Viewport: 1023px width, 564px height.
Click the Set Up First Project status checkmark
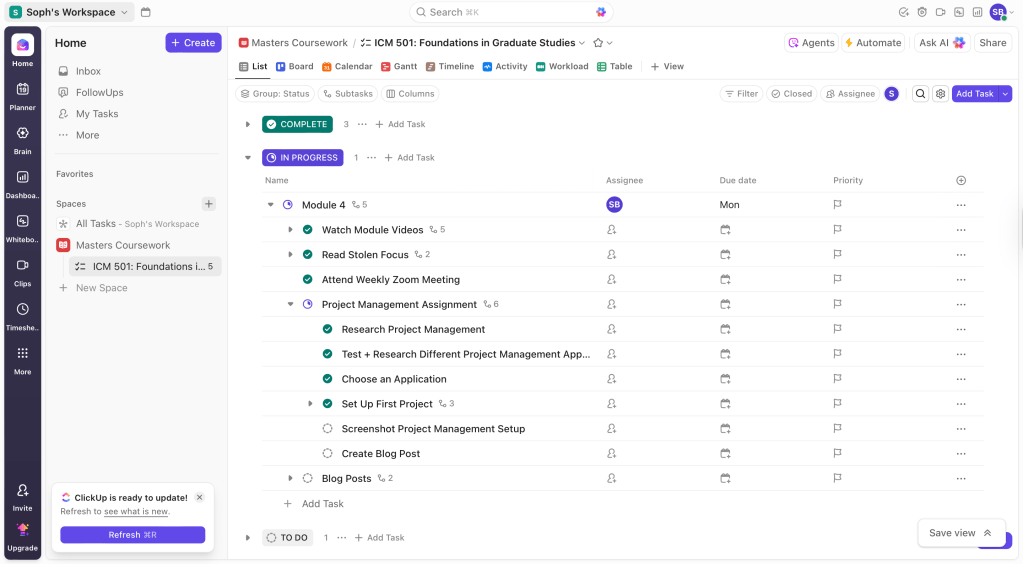click(x=327, y=404)
